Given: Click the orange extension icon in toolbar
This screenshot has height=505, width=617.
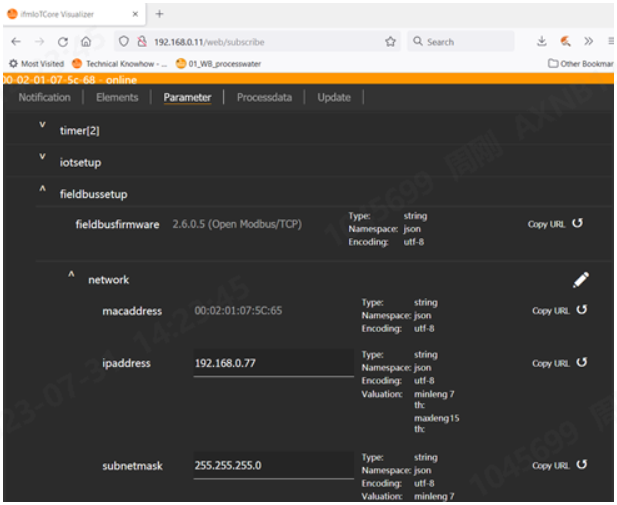Looking at the screenshot, I should click(565, 41).
